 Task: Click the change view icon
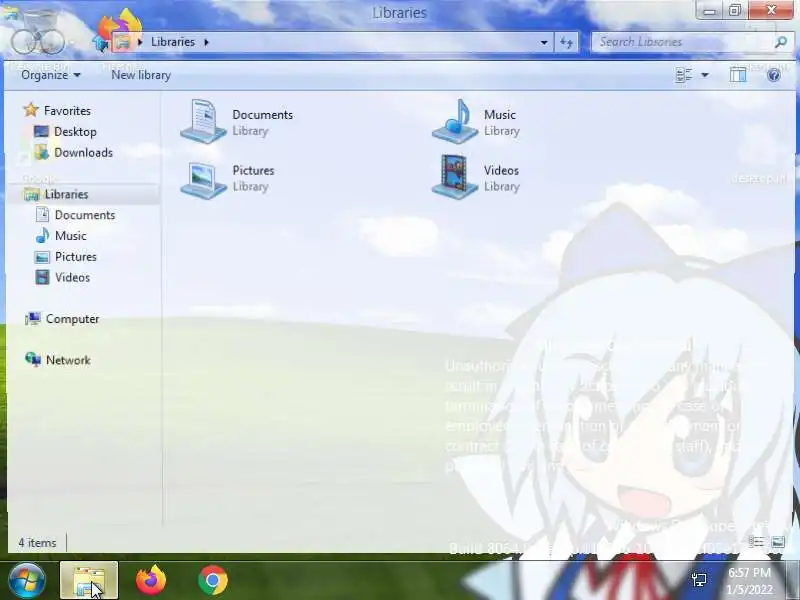684,75
